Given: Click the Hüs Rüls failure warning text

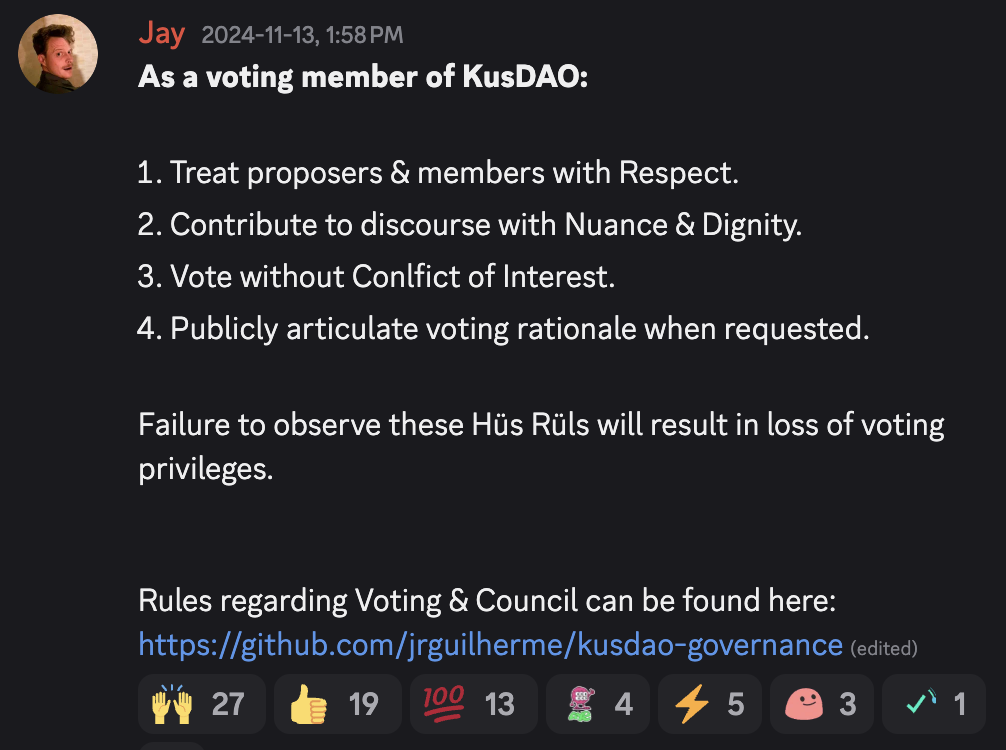Looking at the screenshot, I should tap(540, 425).
